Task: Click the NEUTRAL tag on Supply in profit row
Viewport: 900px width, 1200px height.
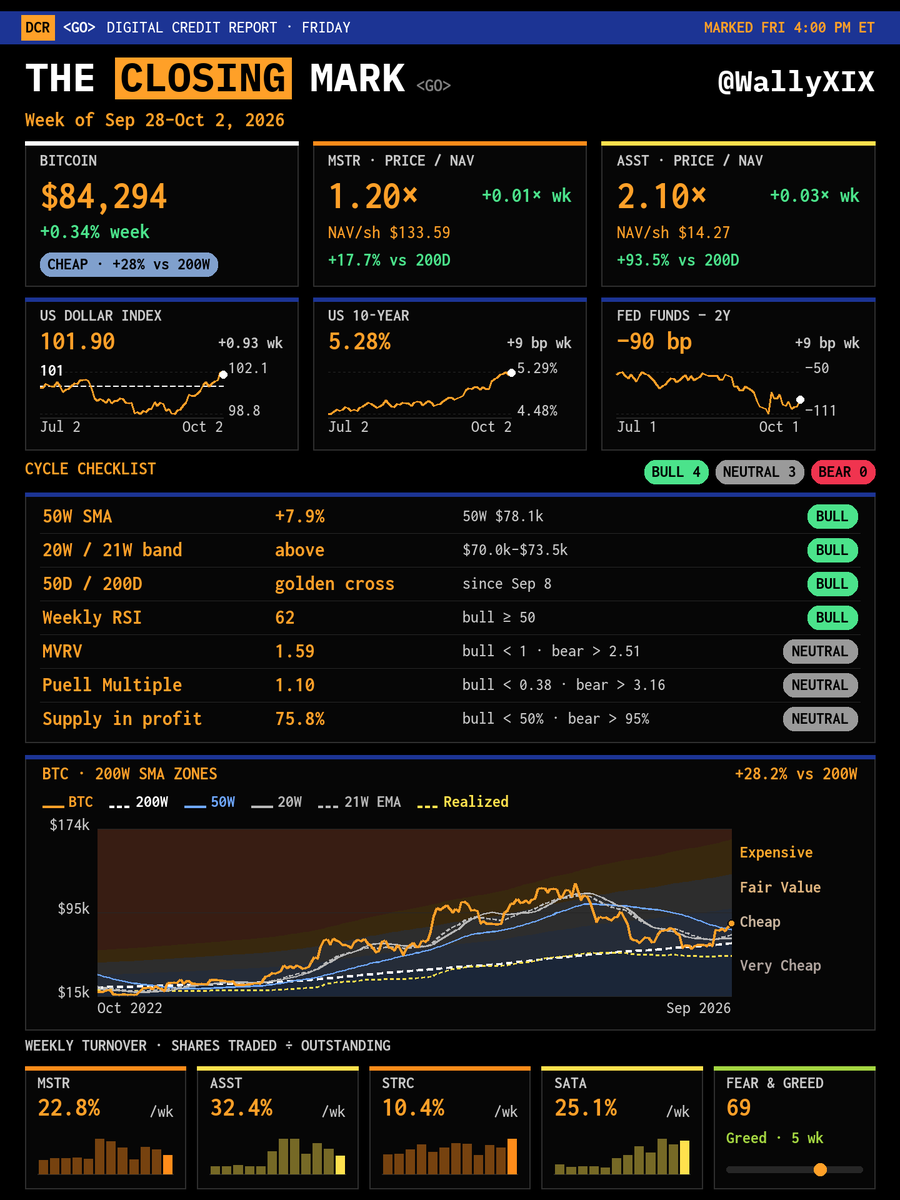Action: pos(820,719)
